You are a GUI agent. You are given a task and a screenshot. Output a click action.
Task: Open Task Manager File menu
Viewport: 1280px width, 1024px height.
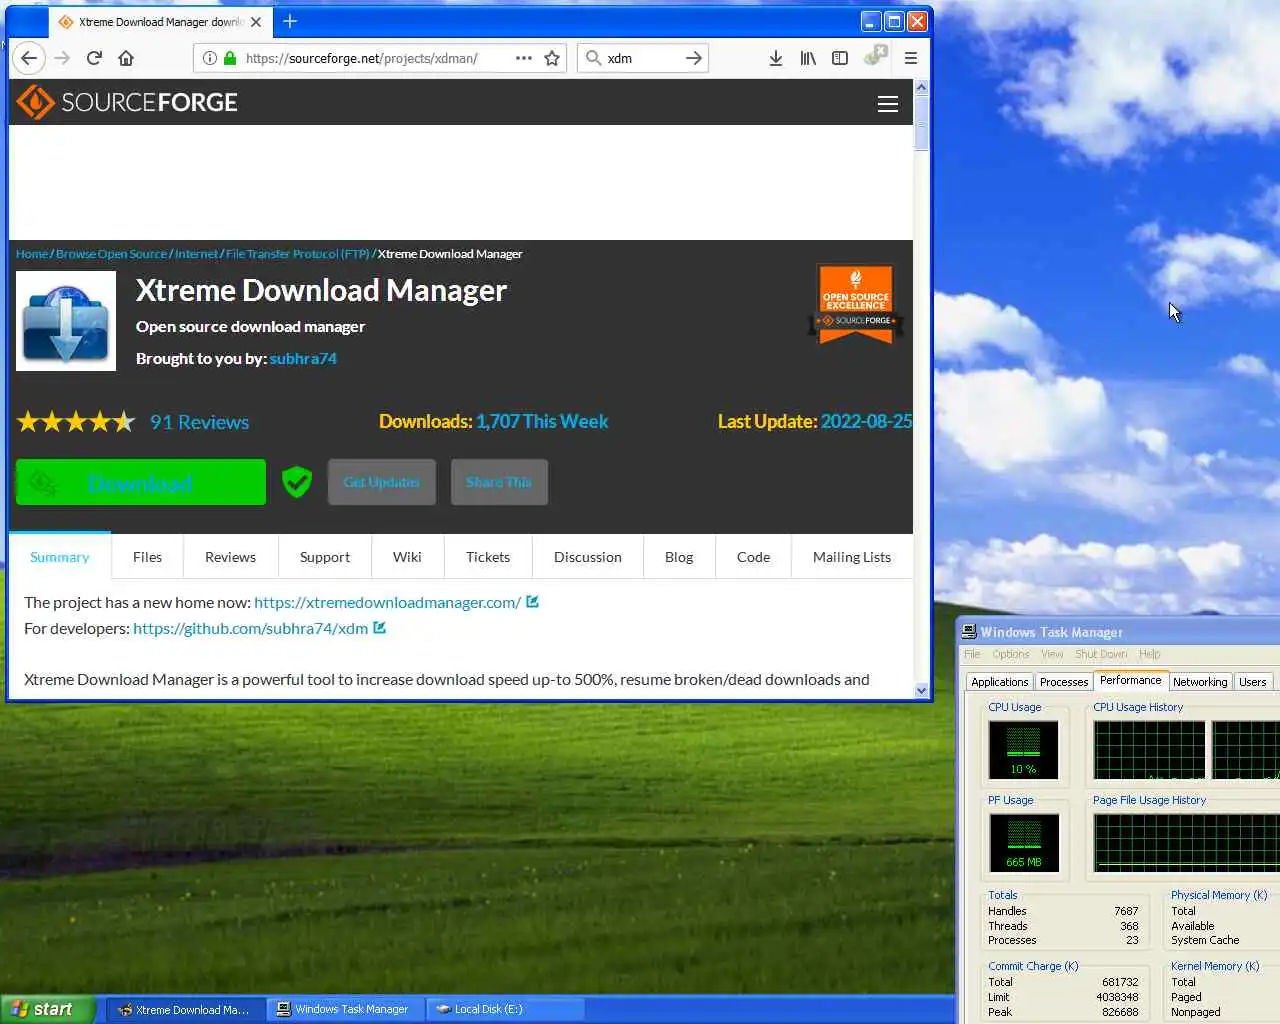click(972, 654)
